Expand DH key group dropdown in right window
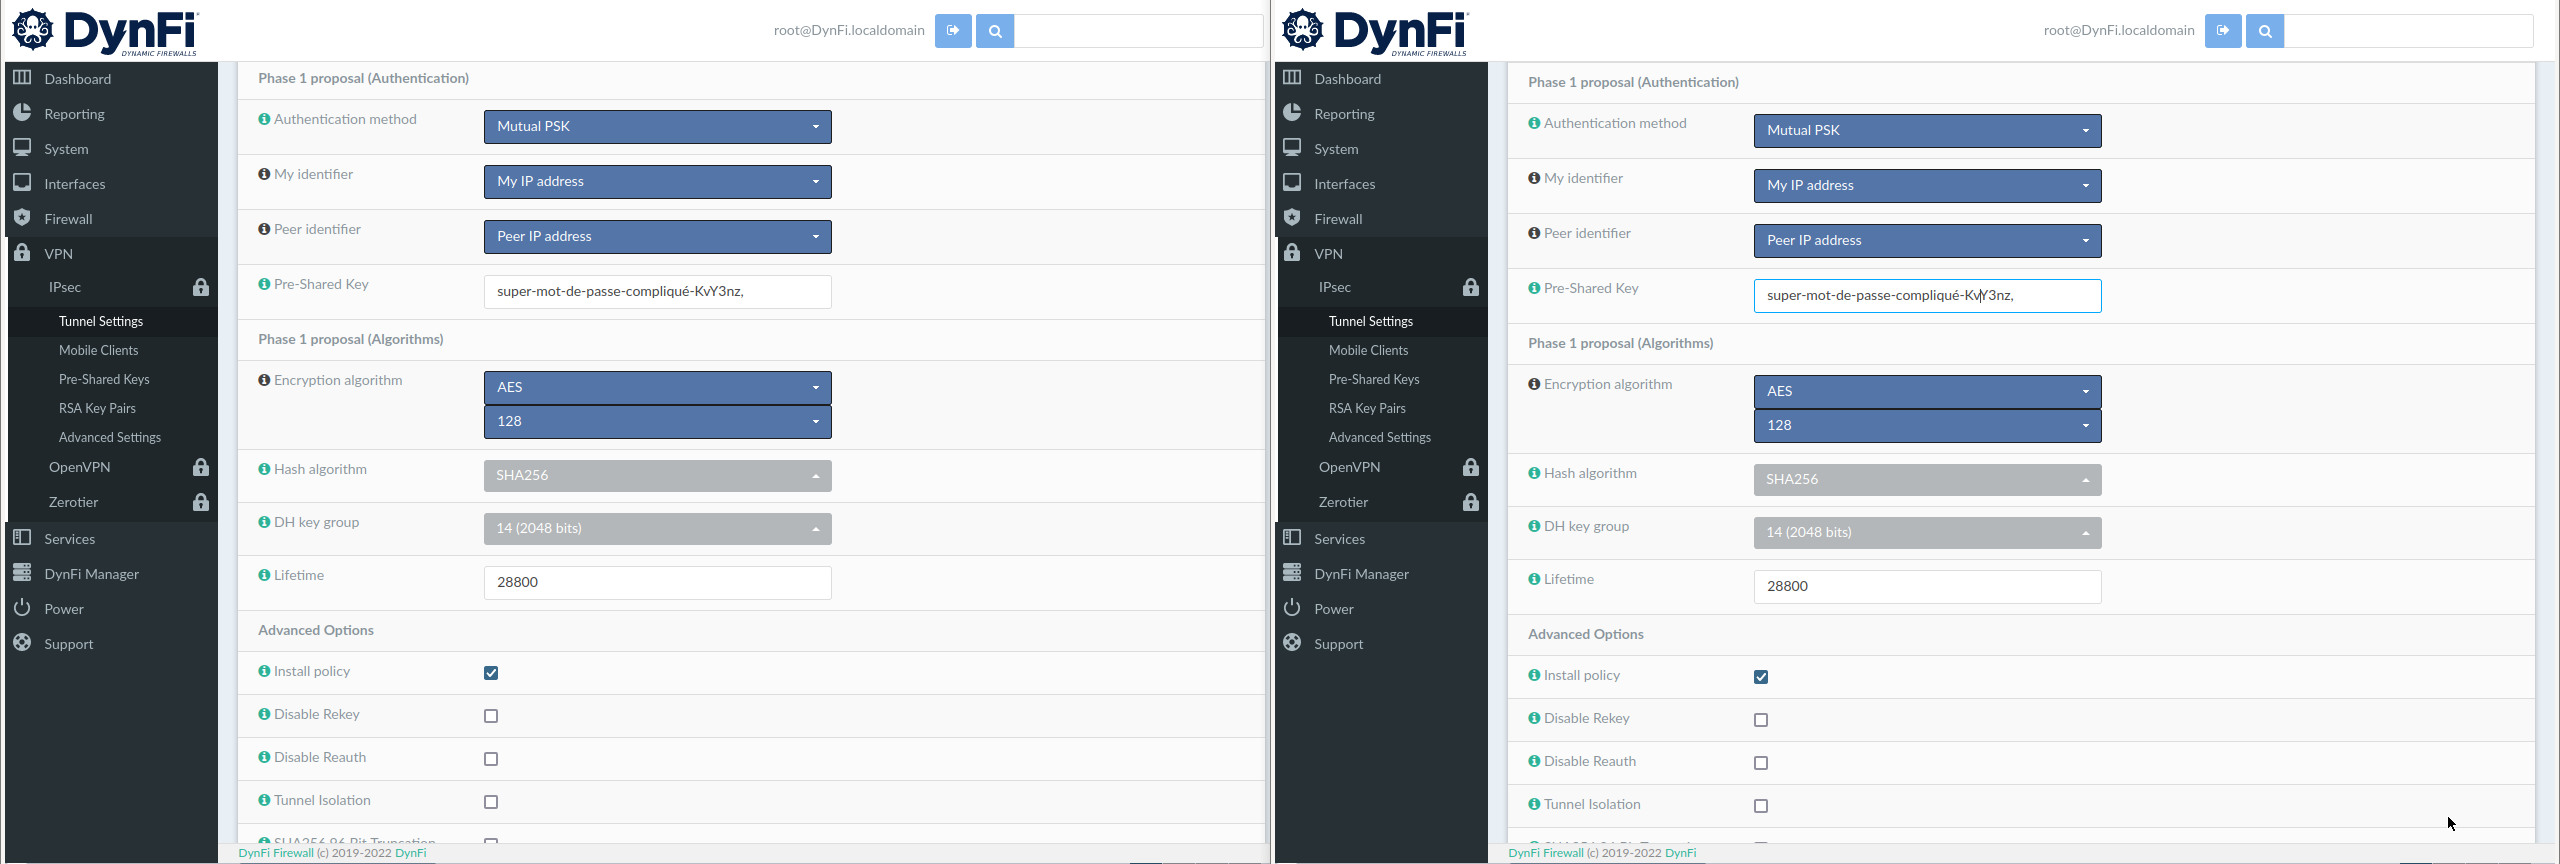The width and height of the screenshot is (2560, 864). (x=1926, y=533)
